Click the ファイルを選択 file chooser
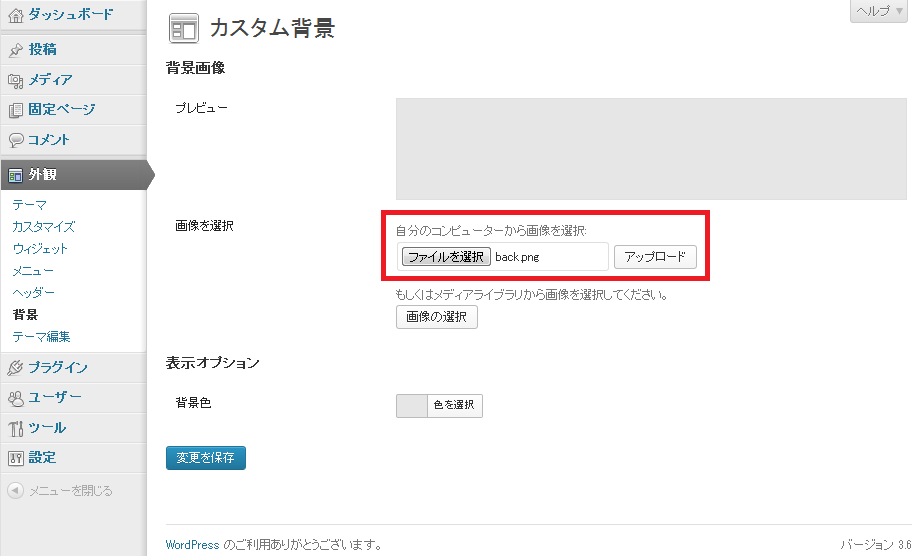 (446, 257)
